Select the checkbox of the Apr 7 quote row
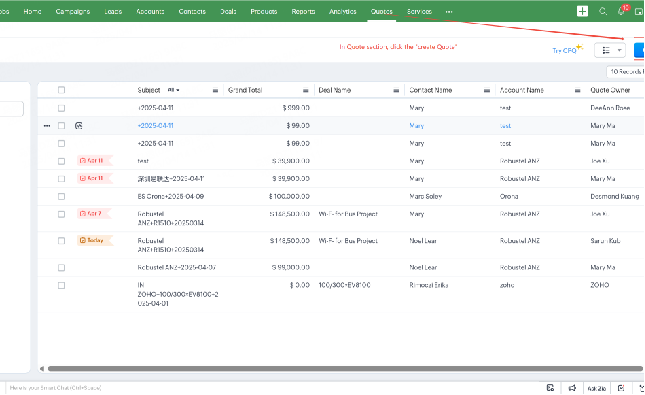This screenshot has width=645, height=395. 61,214
